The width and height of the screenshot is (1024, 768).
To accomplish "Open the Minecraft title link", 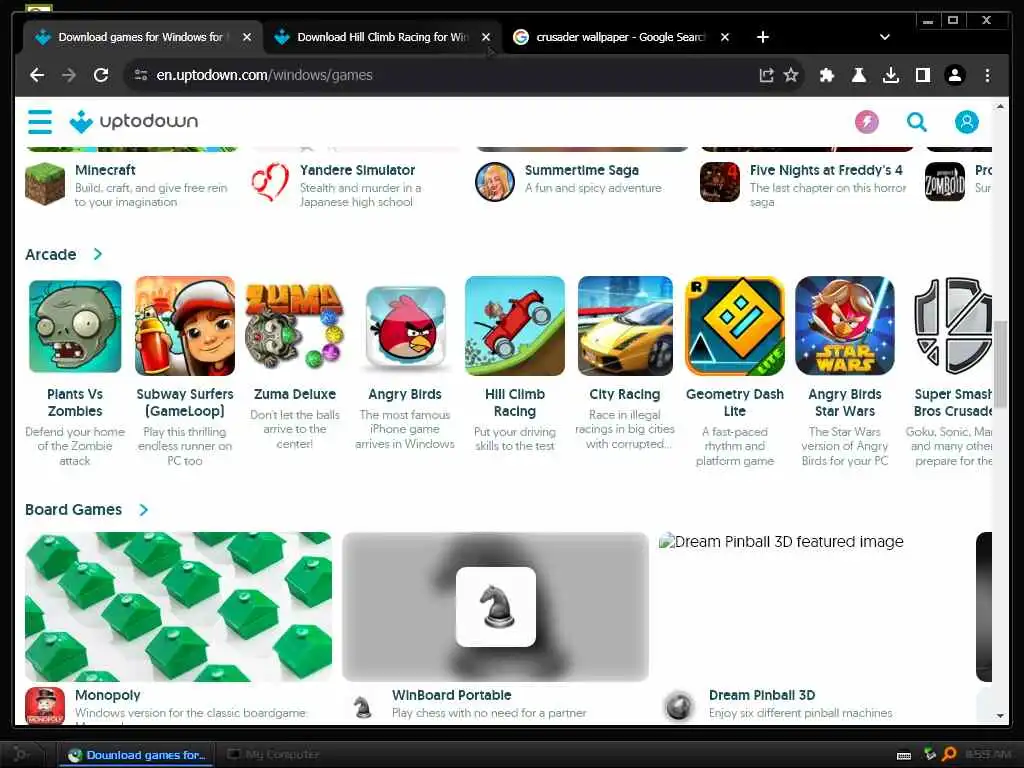I will coord(105,170).
